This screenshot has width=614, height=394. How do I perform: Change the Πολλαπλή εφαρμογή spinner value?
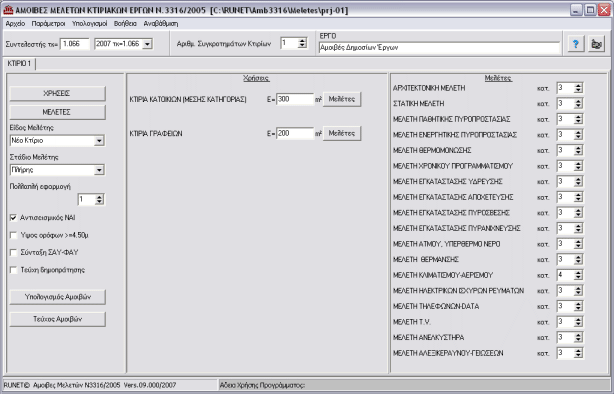coord(99,199)
